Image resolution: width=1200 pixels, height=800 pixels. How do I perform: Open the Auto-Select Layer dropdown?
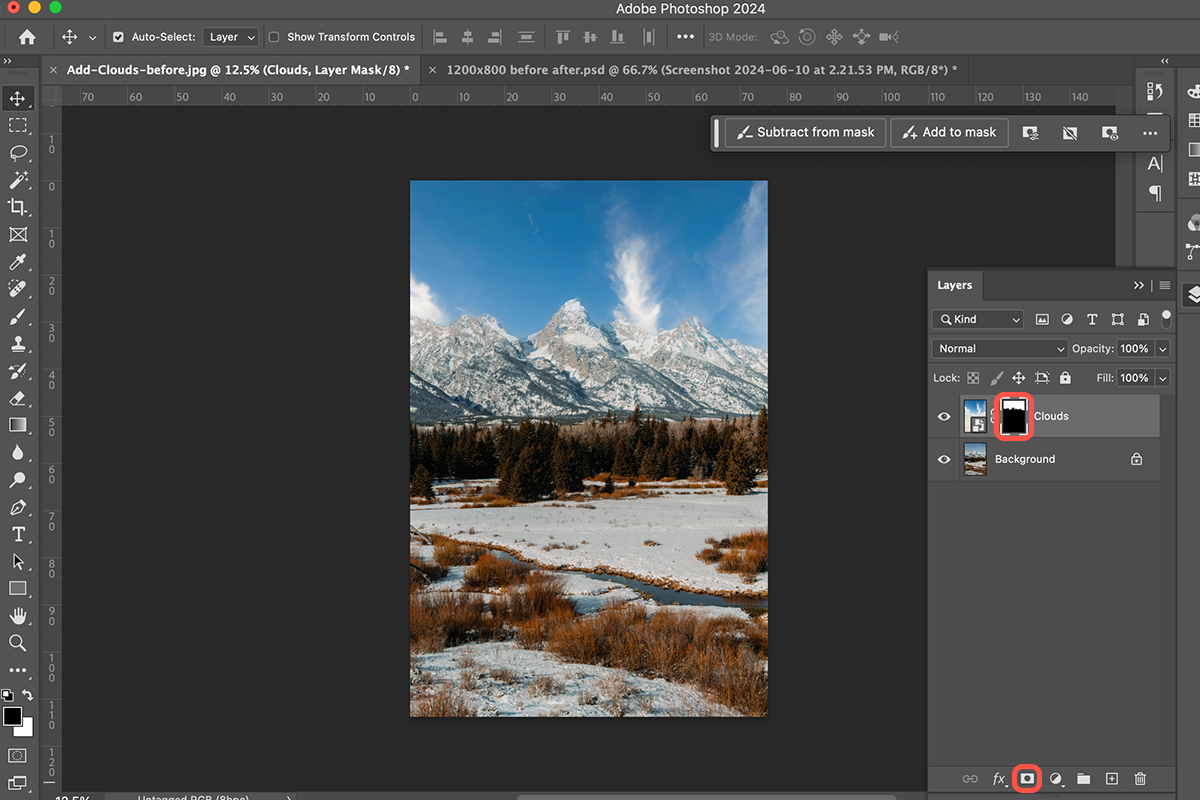pos(231,37)
